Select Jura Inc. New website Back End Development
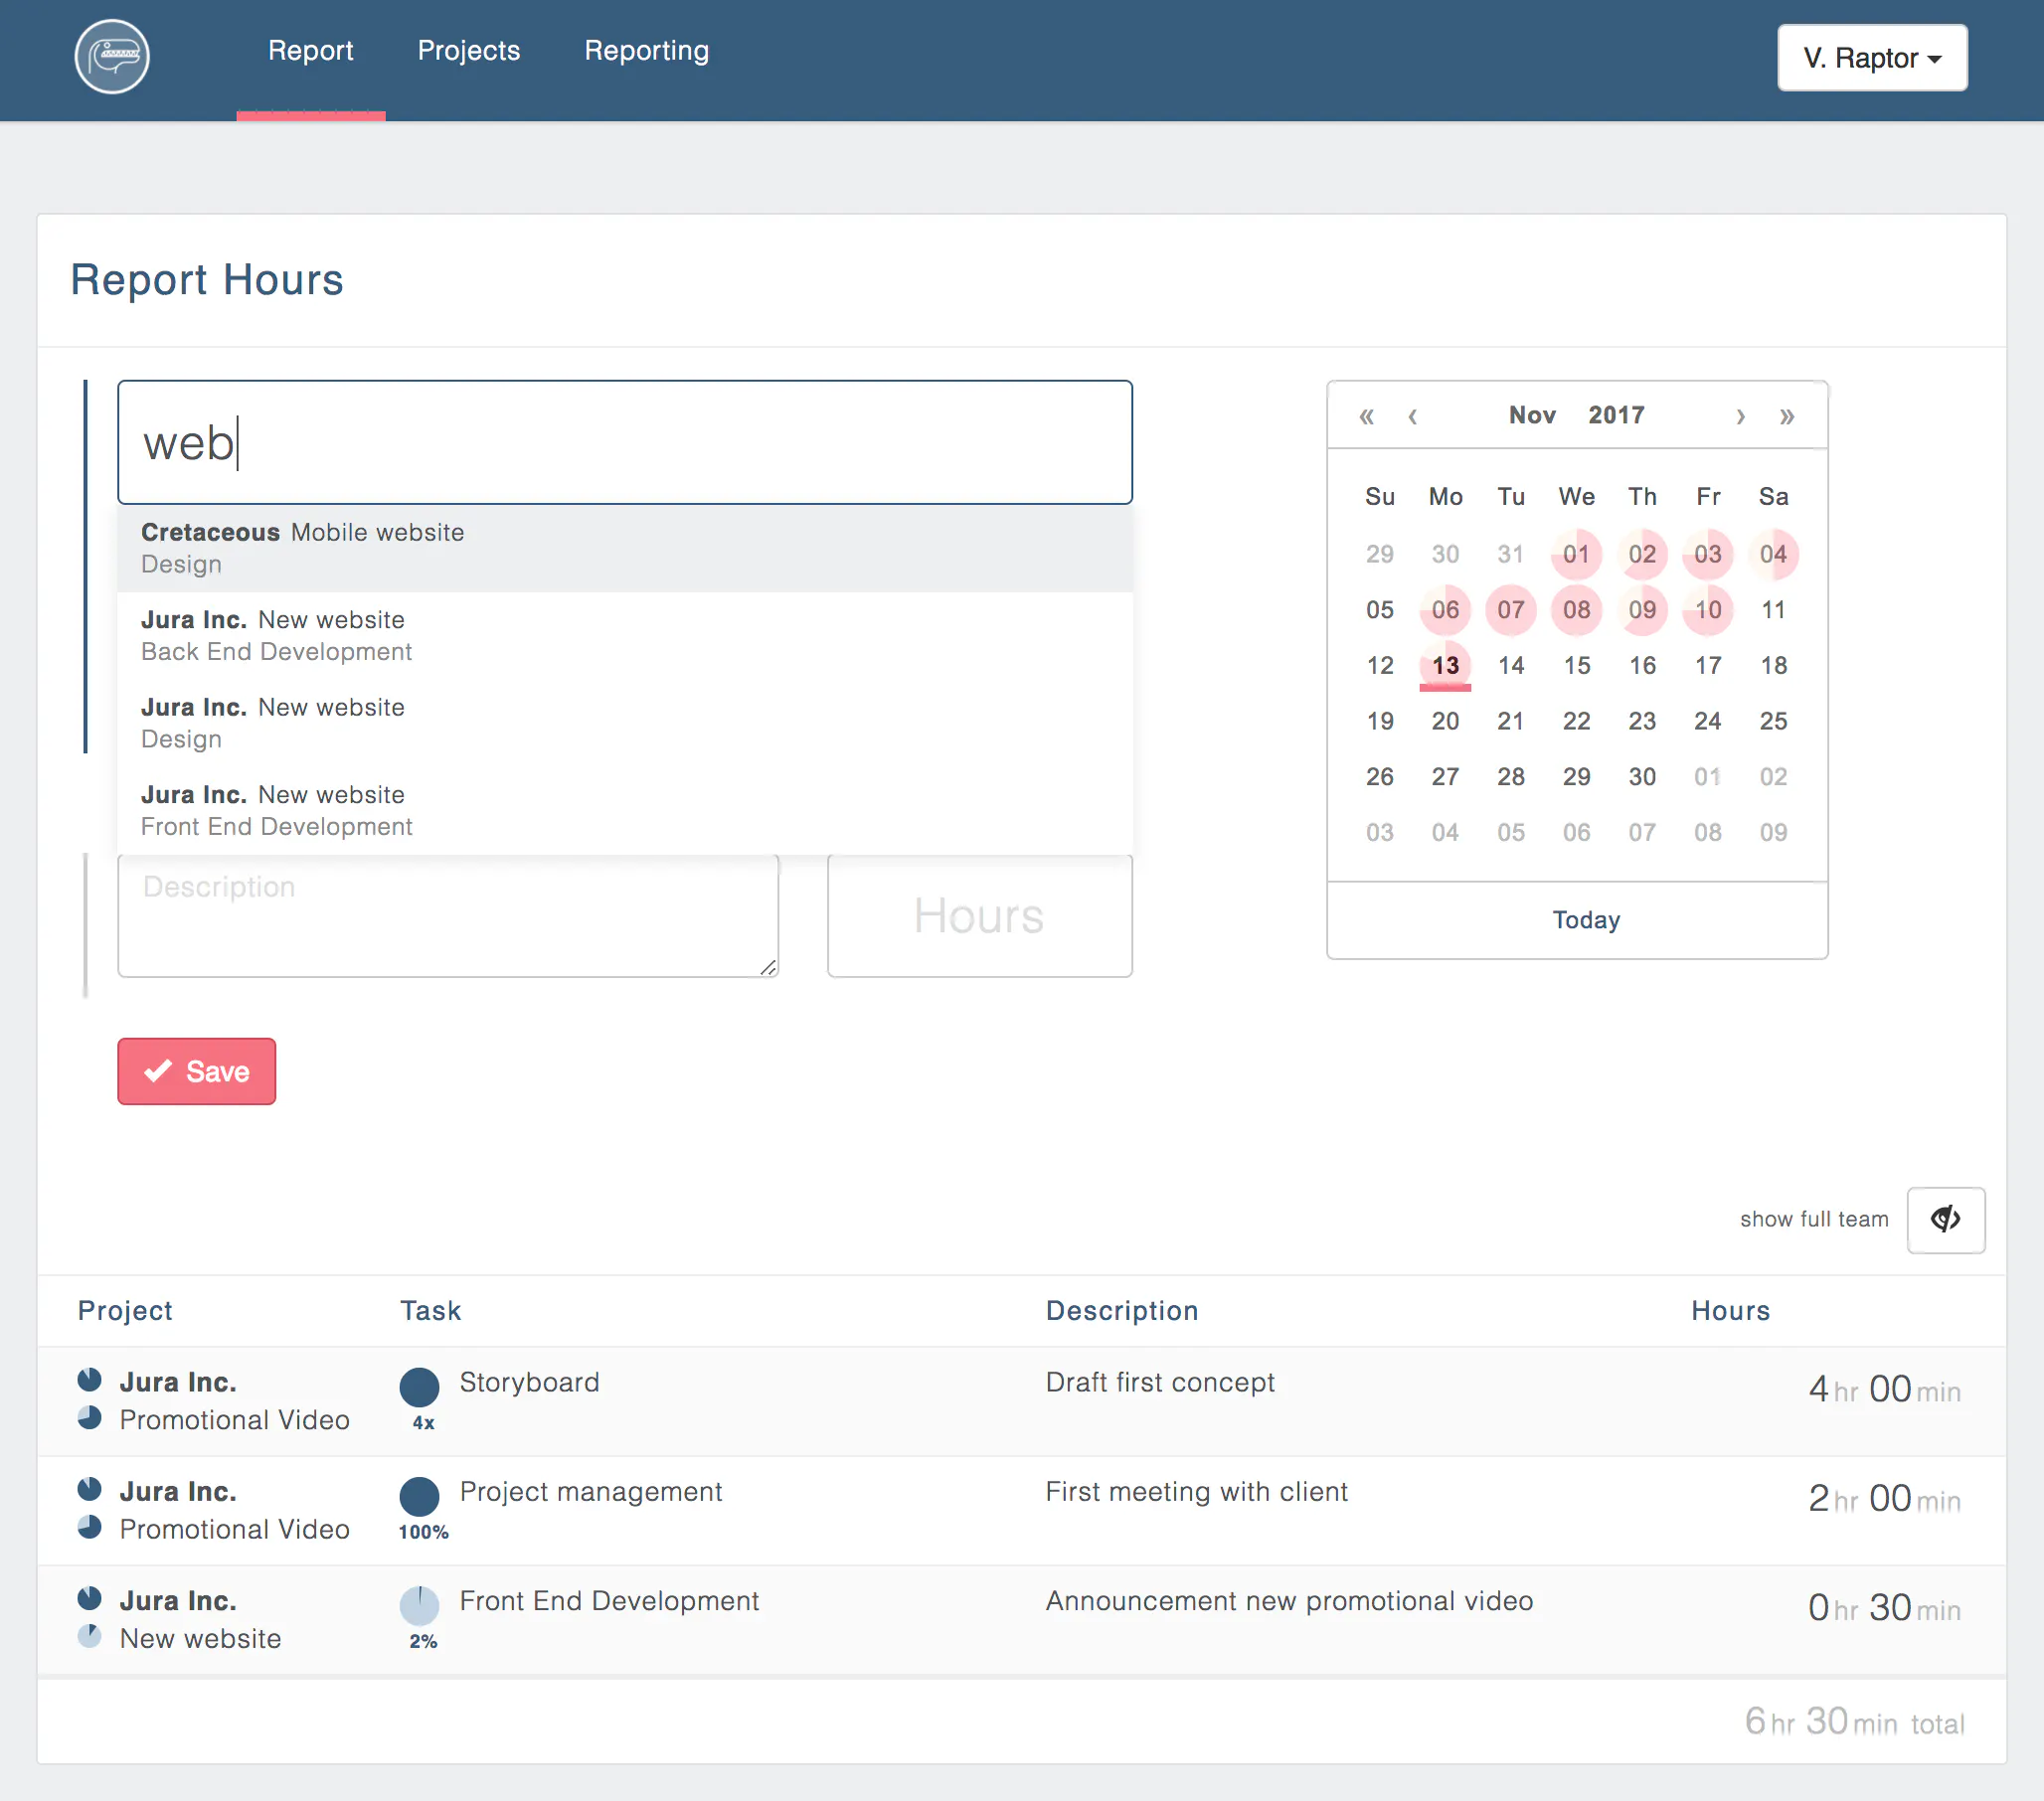The height and width of the screenshot is (1801, 2044). 625,636
